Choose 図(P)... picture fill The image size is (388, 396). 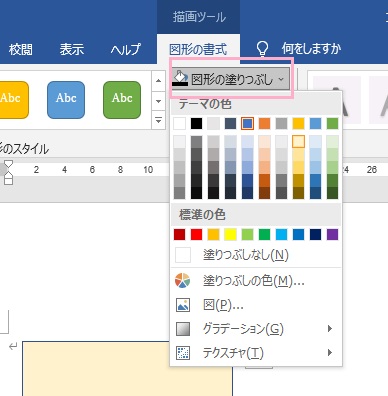(256, 305)
